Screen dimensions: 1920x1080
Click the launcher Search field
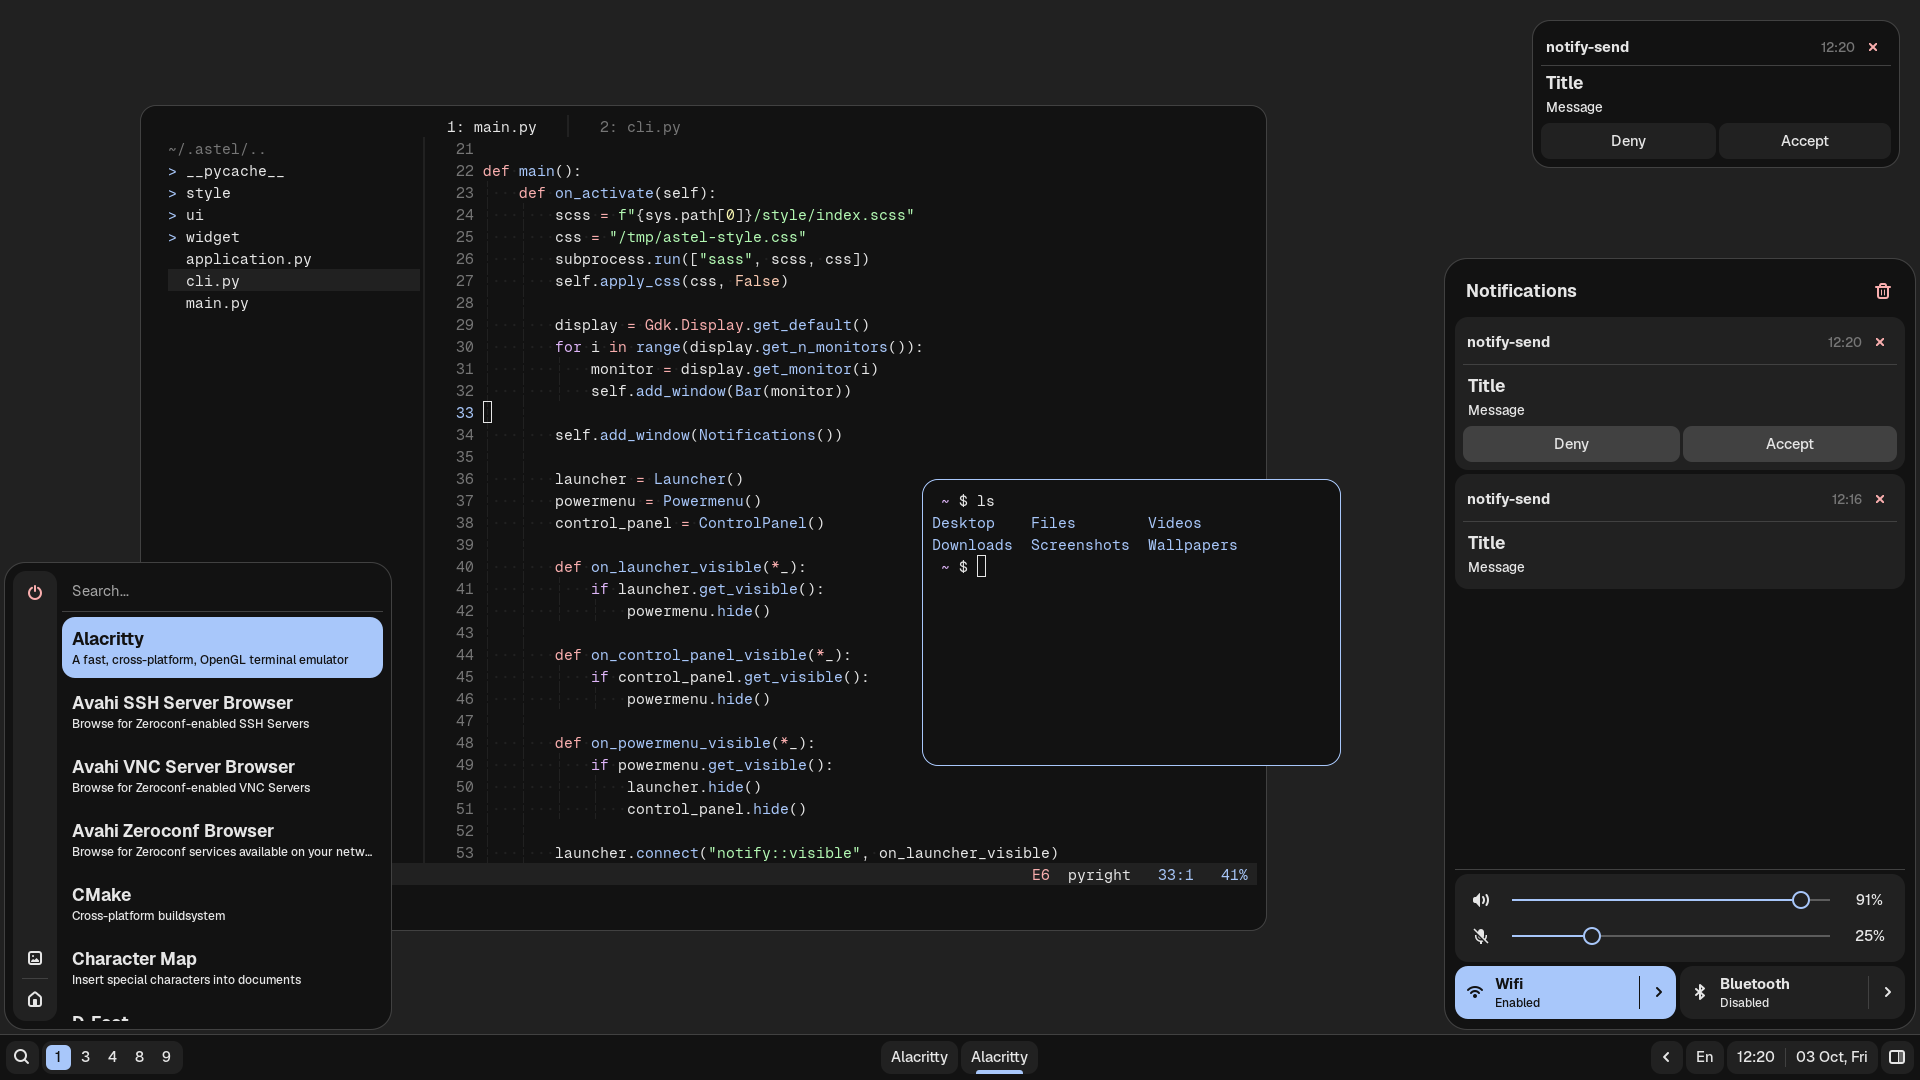coord(222,591)
